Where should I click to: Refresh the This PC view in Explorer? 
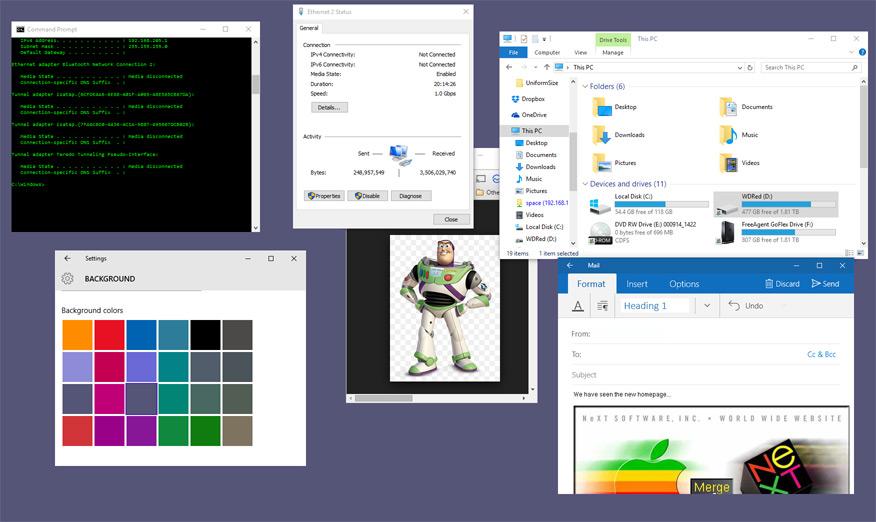pos(750,68)
